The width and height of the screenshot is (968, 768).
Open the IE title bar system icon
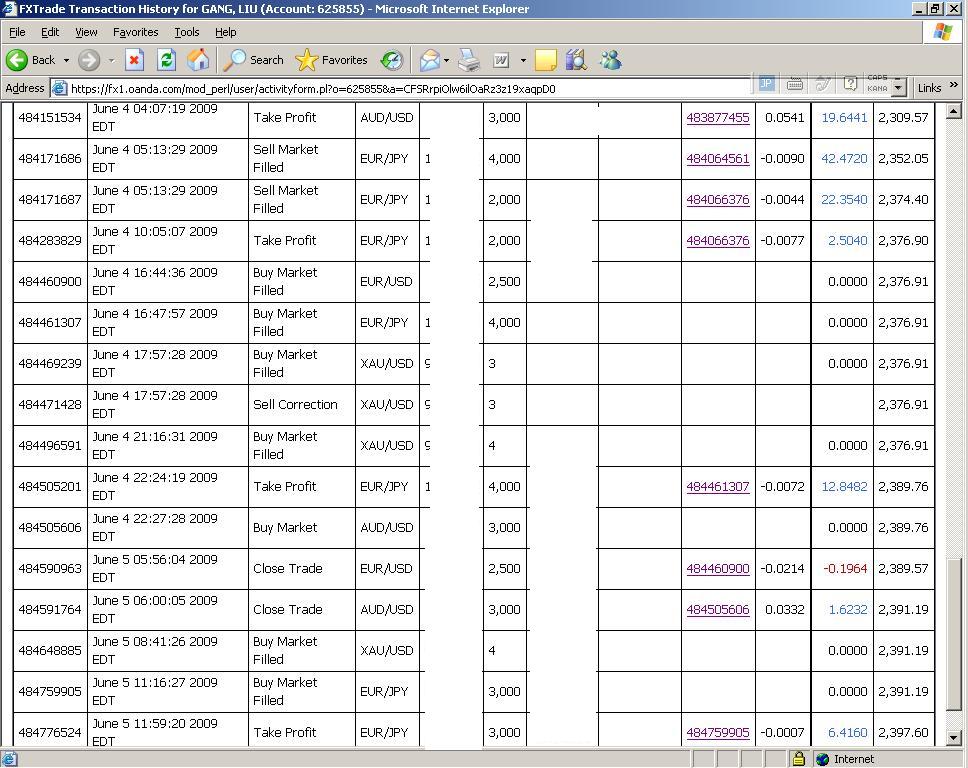(9, 9)
